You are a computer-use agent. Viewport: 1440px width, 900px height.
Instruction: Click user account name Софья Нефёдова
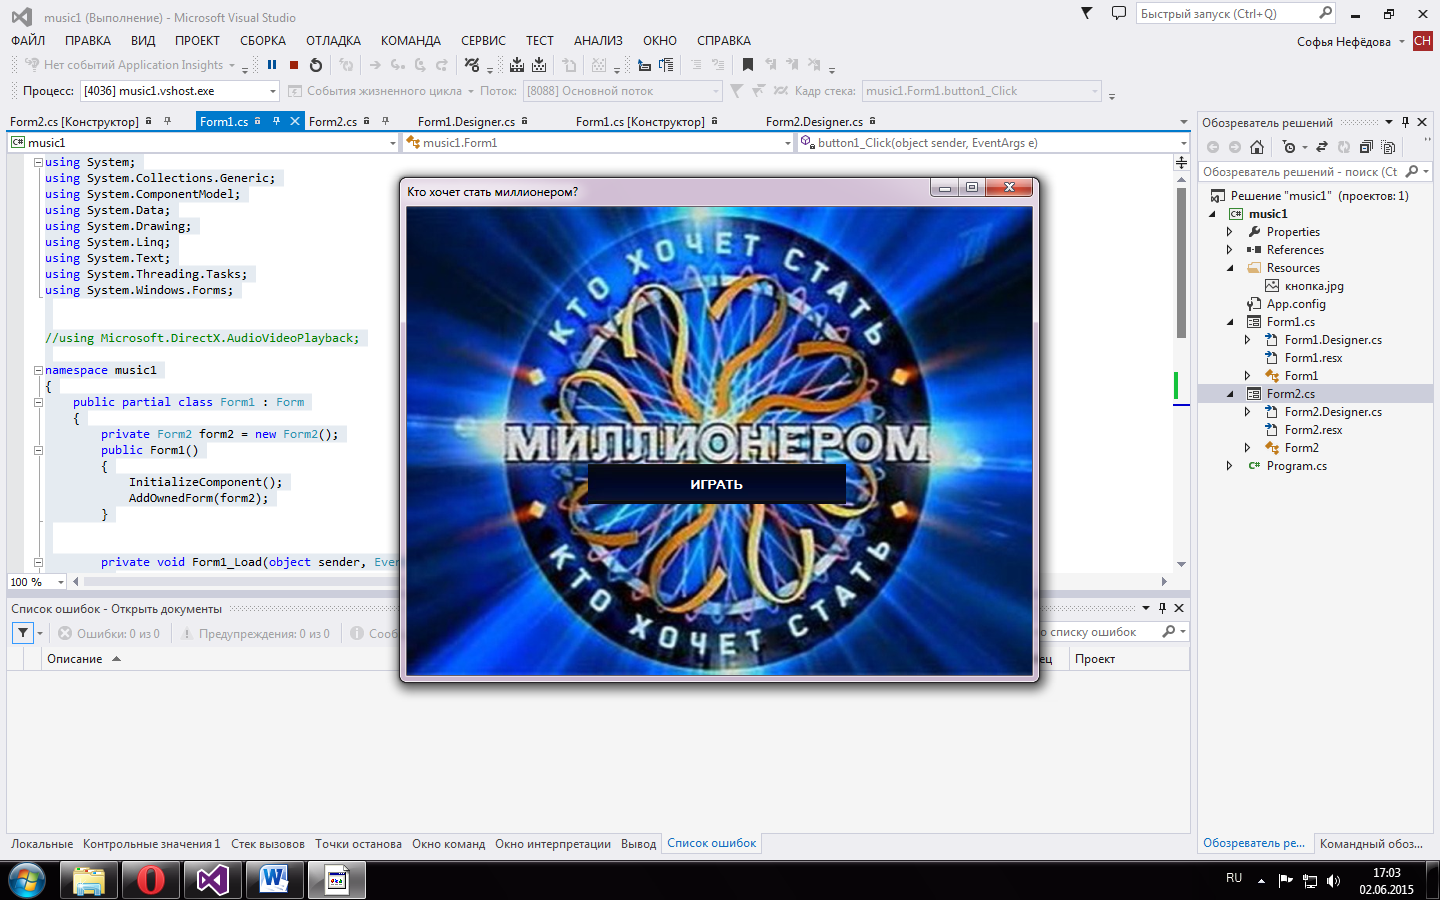pyautogui.click(x=1344, y=42)
